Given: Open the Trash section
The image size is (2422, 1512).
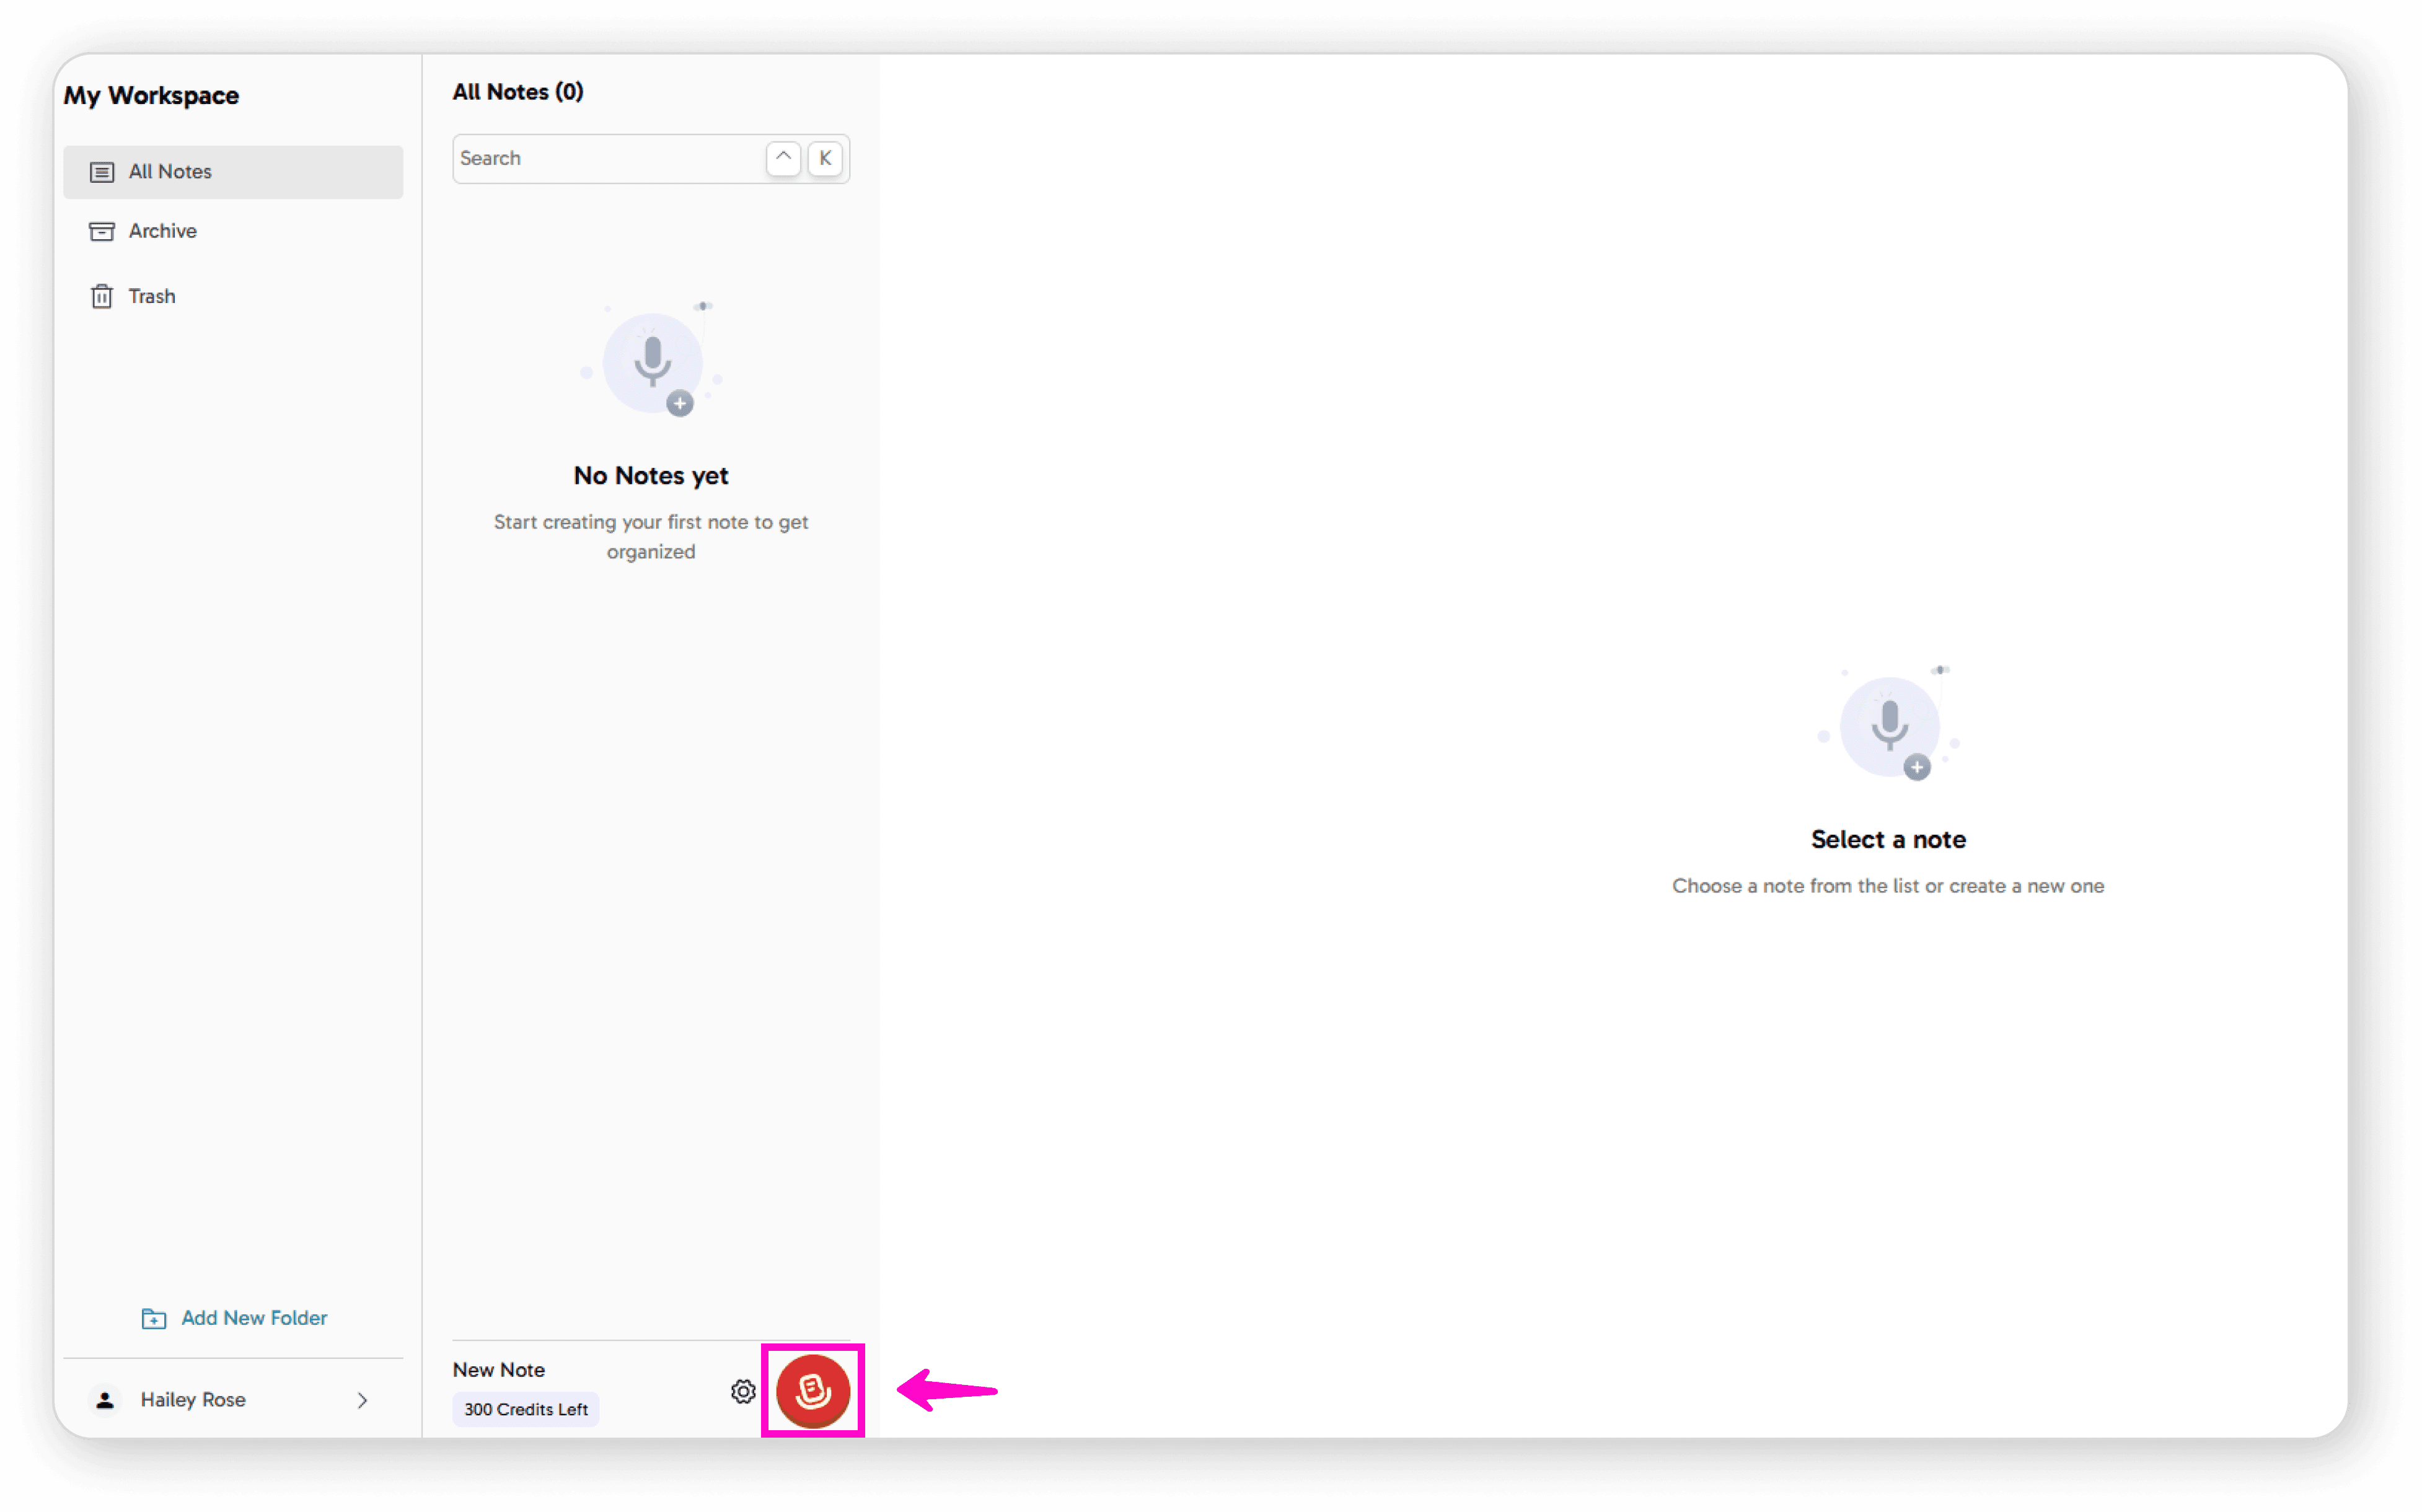Looking at the screenshot, I should pos(152,297).
